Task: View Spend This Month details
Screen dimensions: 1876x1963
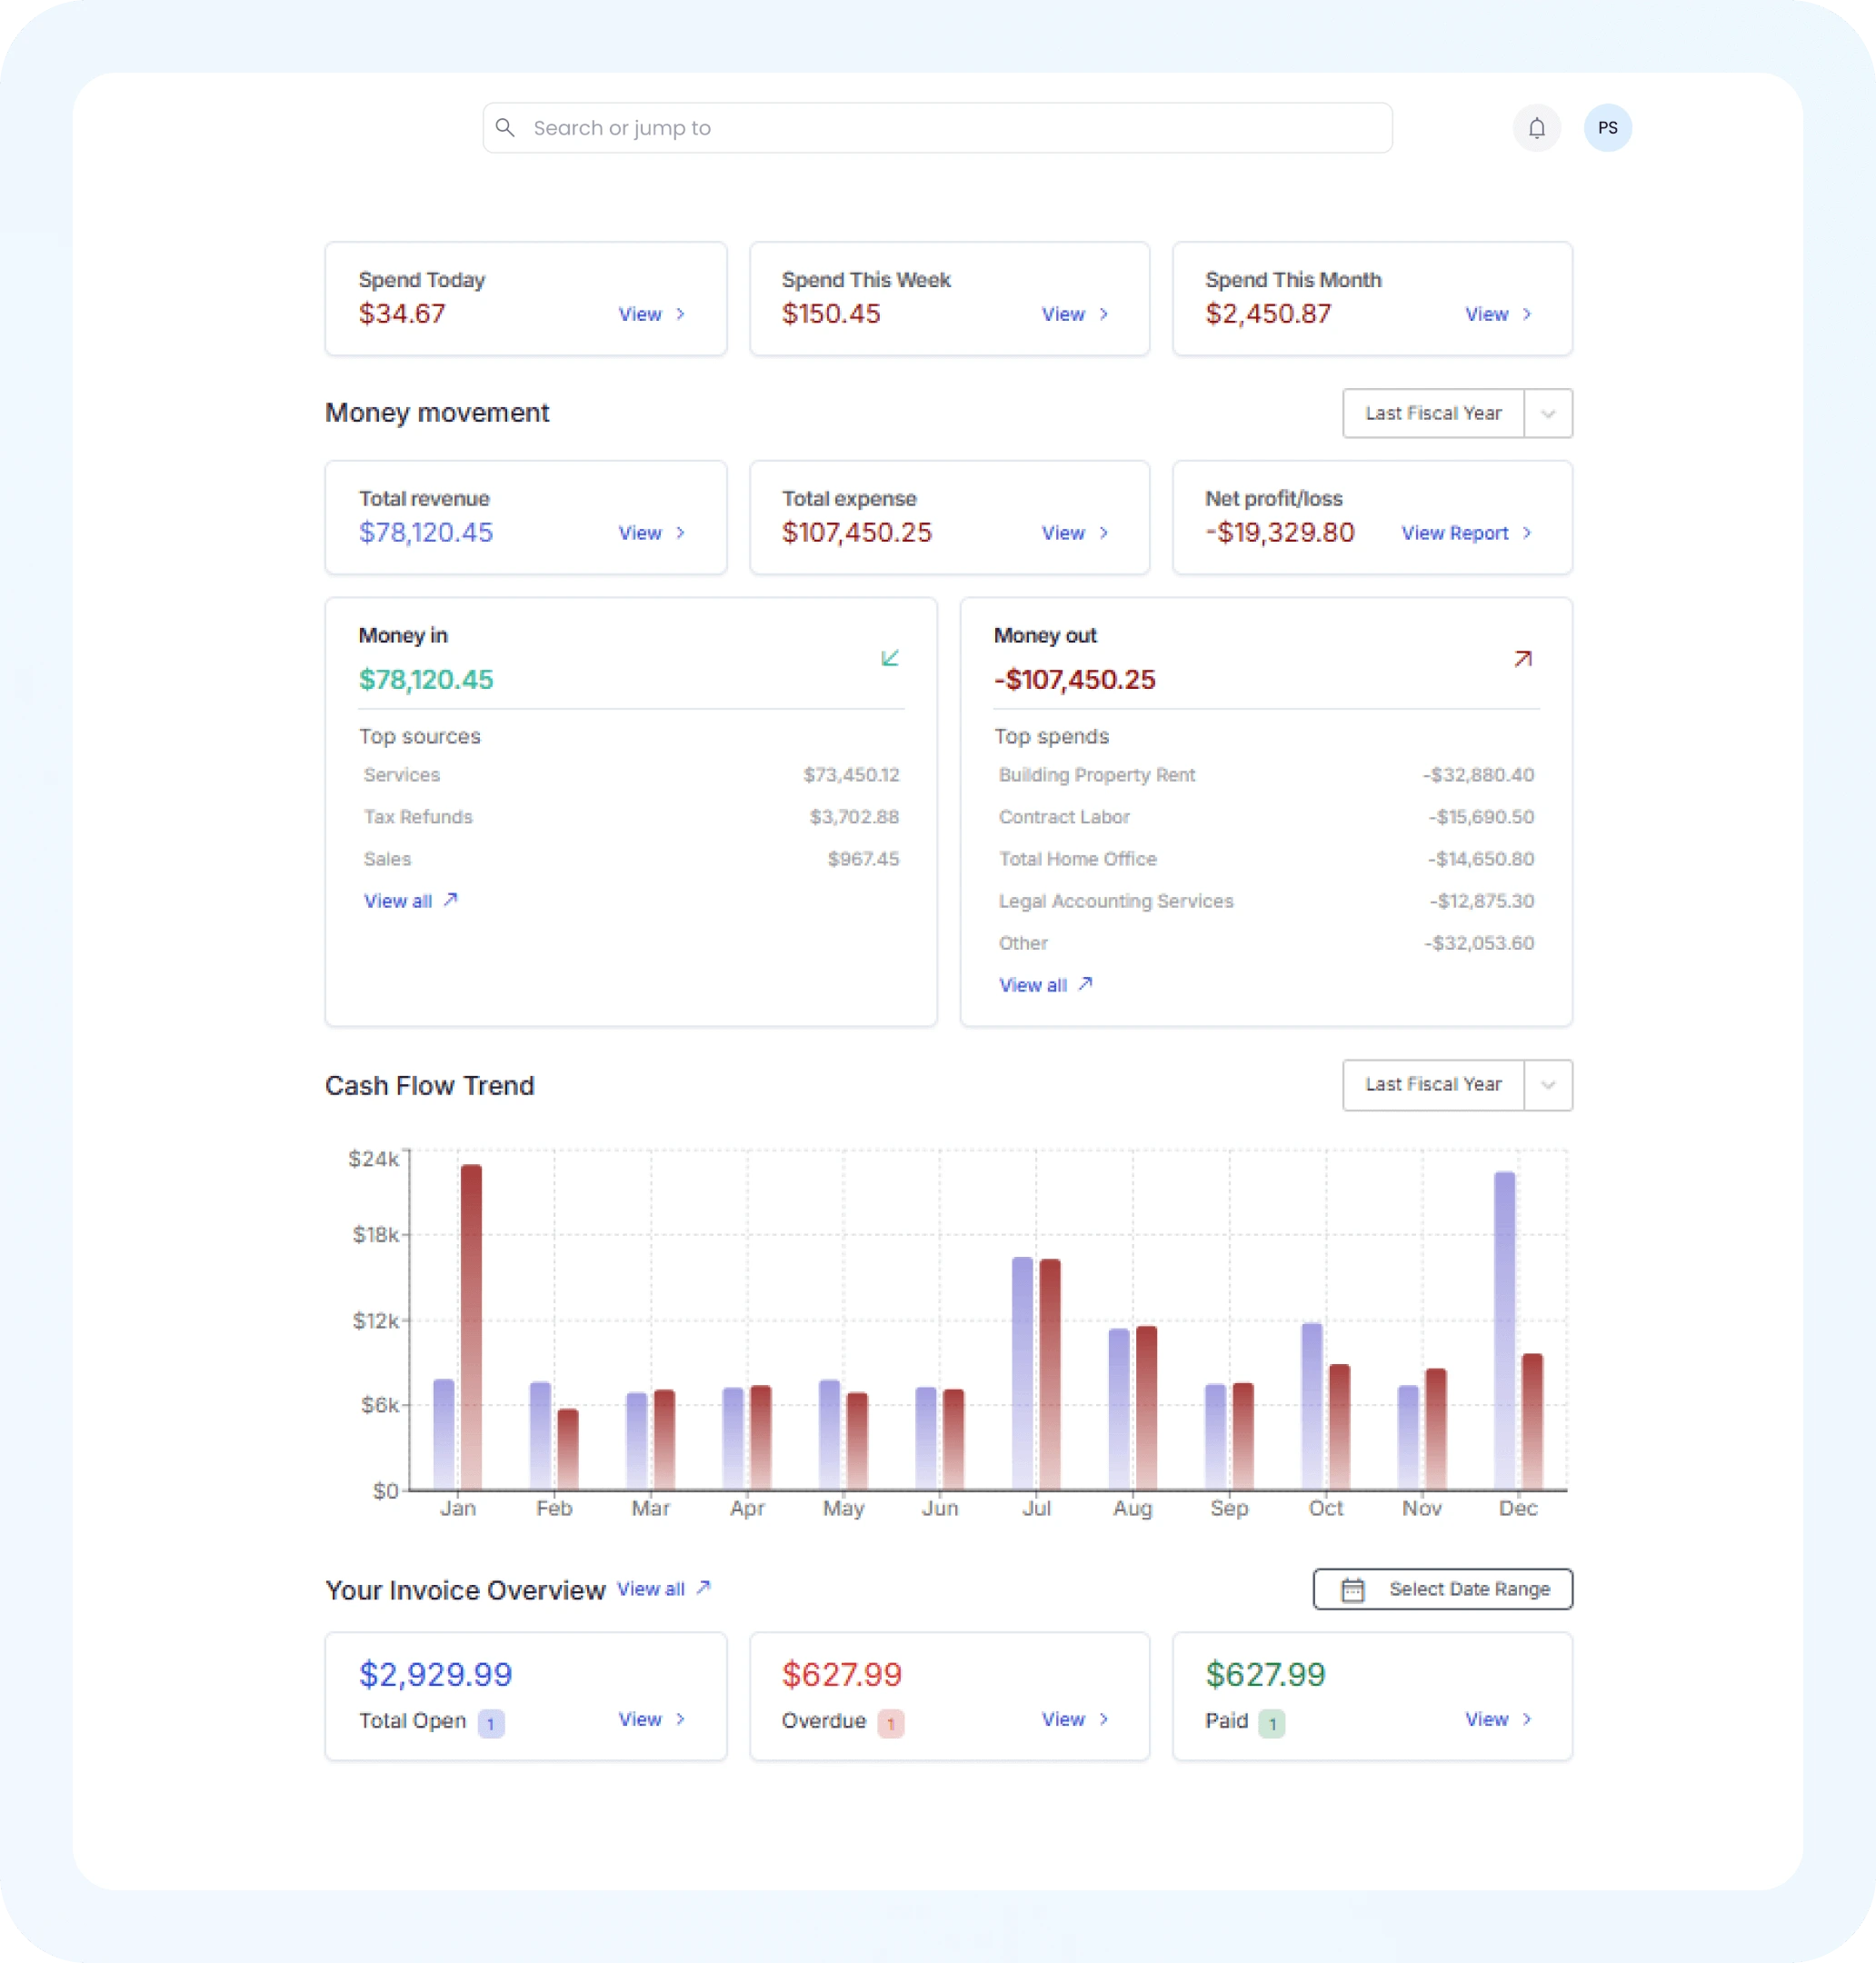Action: tap(1498, 314)
